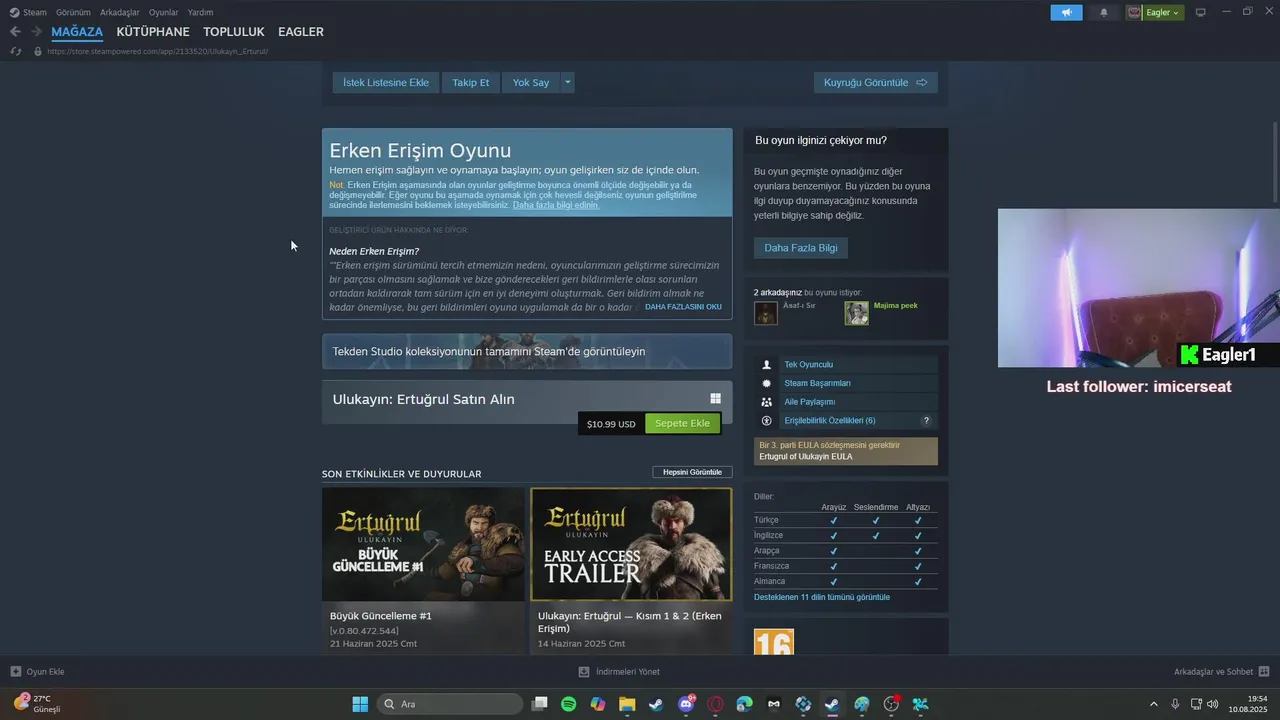View the Tekden Studio collection banner
Viewport: 1280px width, 720px height.
[527, 351]
